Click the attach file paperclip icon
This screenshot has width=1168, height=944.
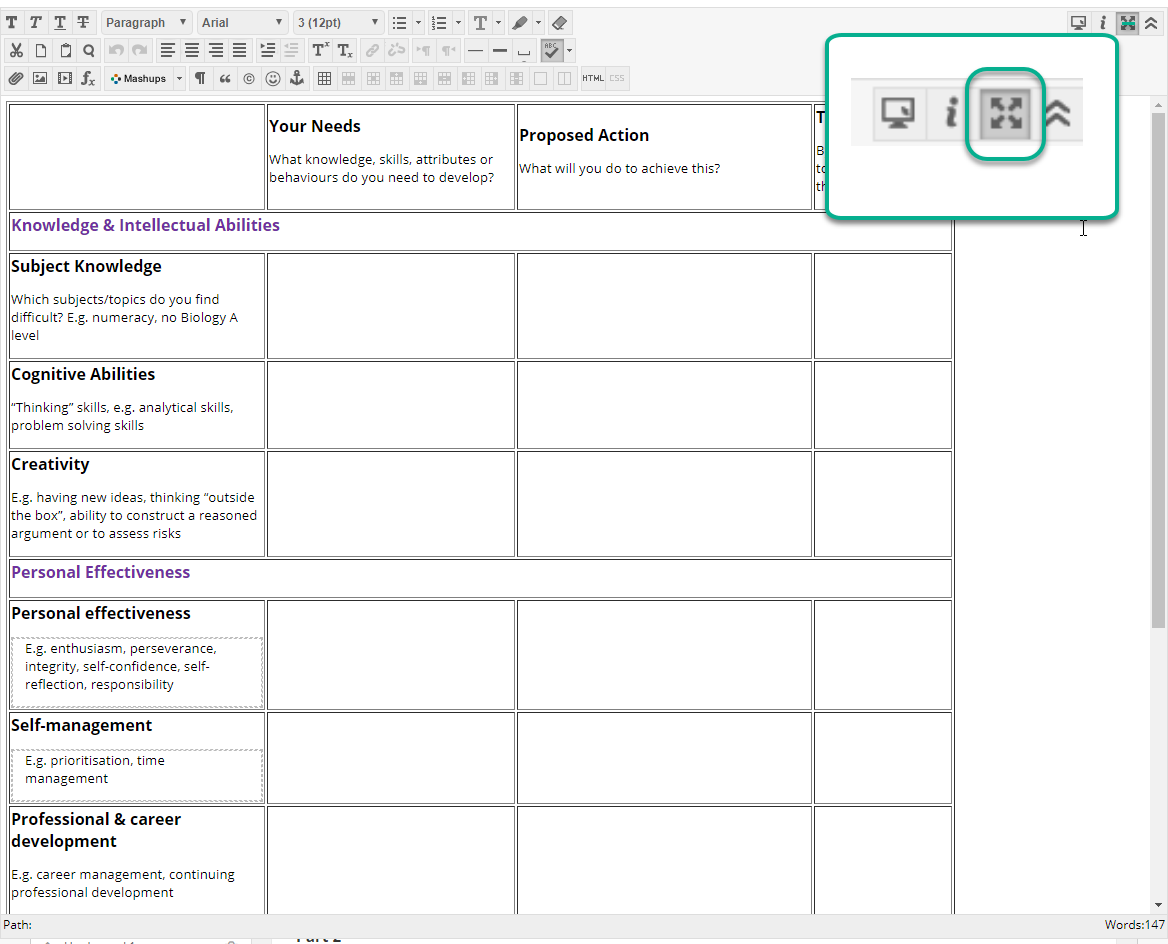click(15, 78)
